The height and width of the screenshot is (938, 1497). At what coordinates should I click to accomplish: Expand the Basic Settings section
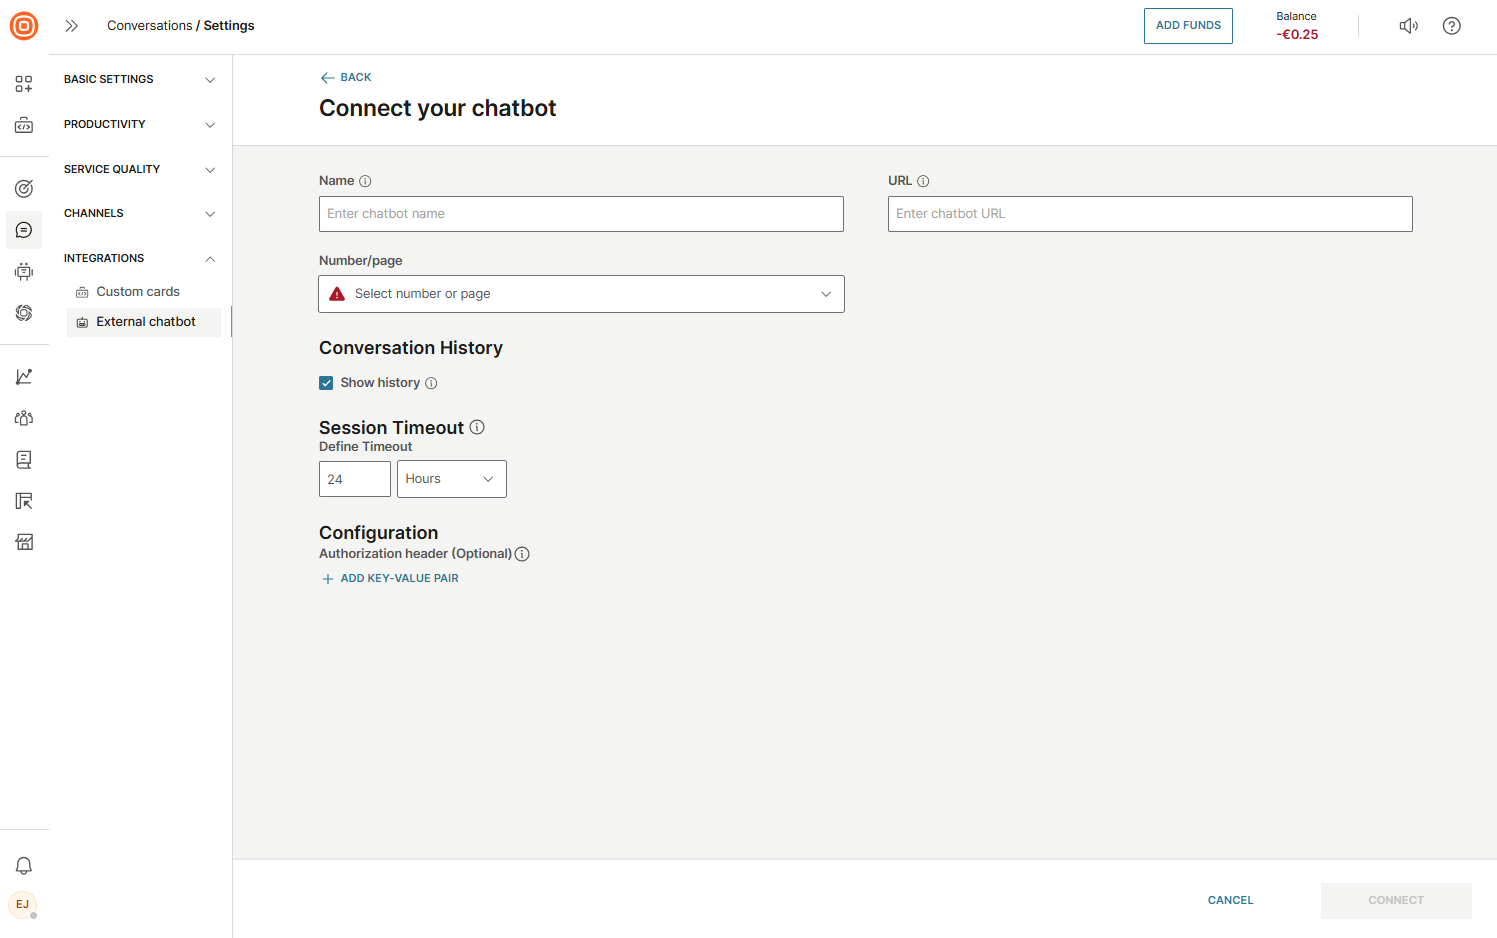coord(139,80)
